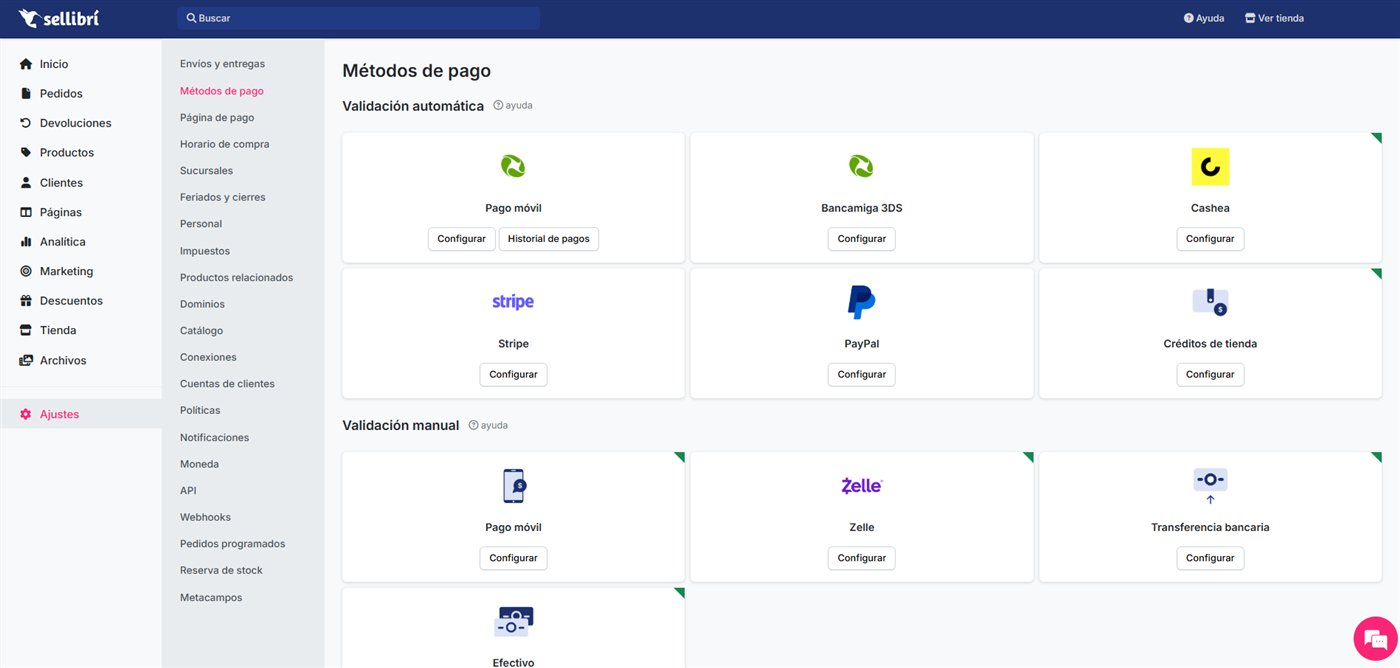Viewport: 1400px width, 668px height.
Task: Click the Créditos de tienda wallet icon
Action: (1210, 302)
